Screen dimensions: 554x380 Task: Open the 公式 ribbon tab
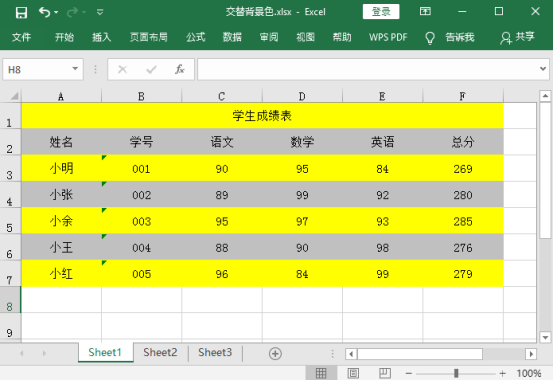point(196,37)
